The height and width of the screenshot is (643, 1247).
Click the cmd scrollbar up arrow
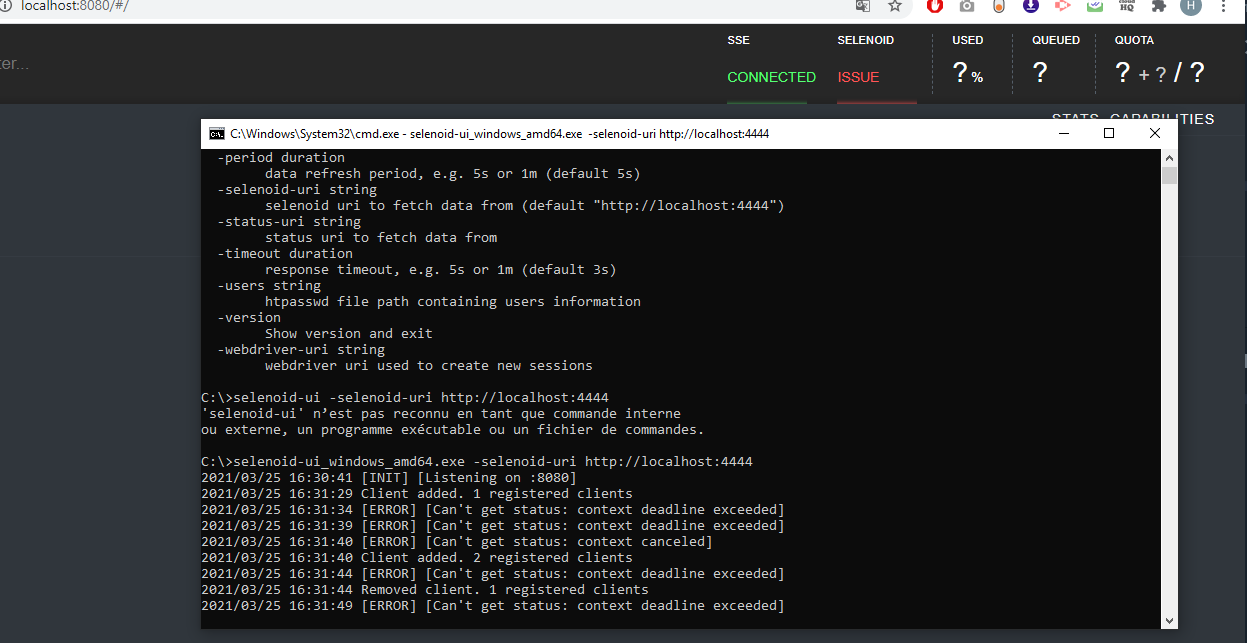pos(1169,158)
